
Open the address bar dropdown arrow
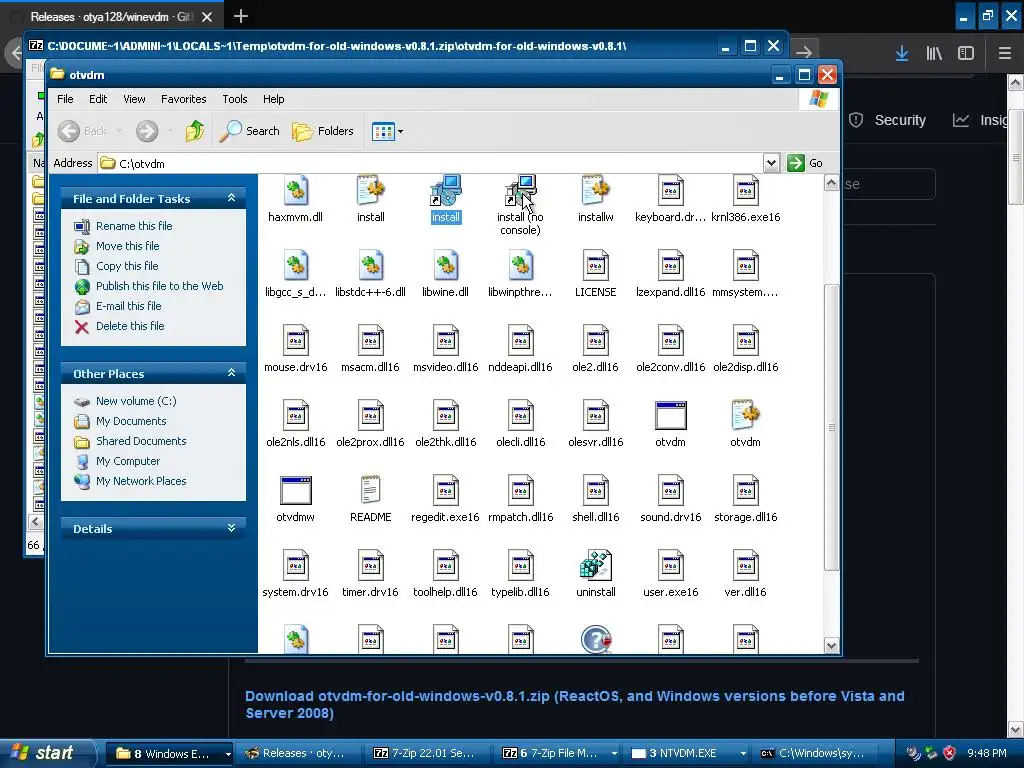(x=771, y=163)
